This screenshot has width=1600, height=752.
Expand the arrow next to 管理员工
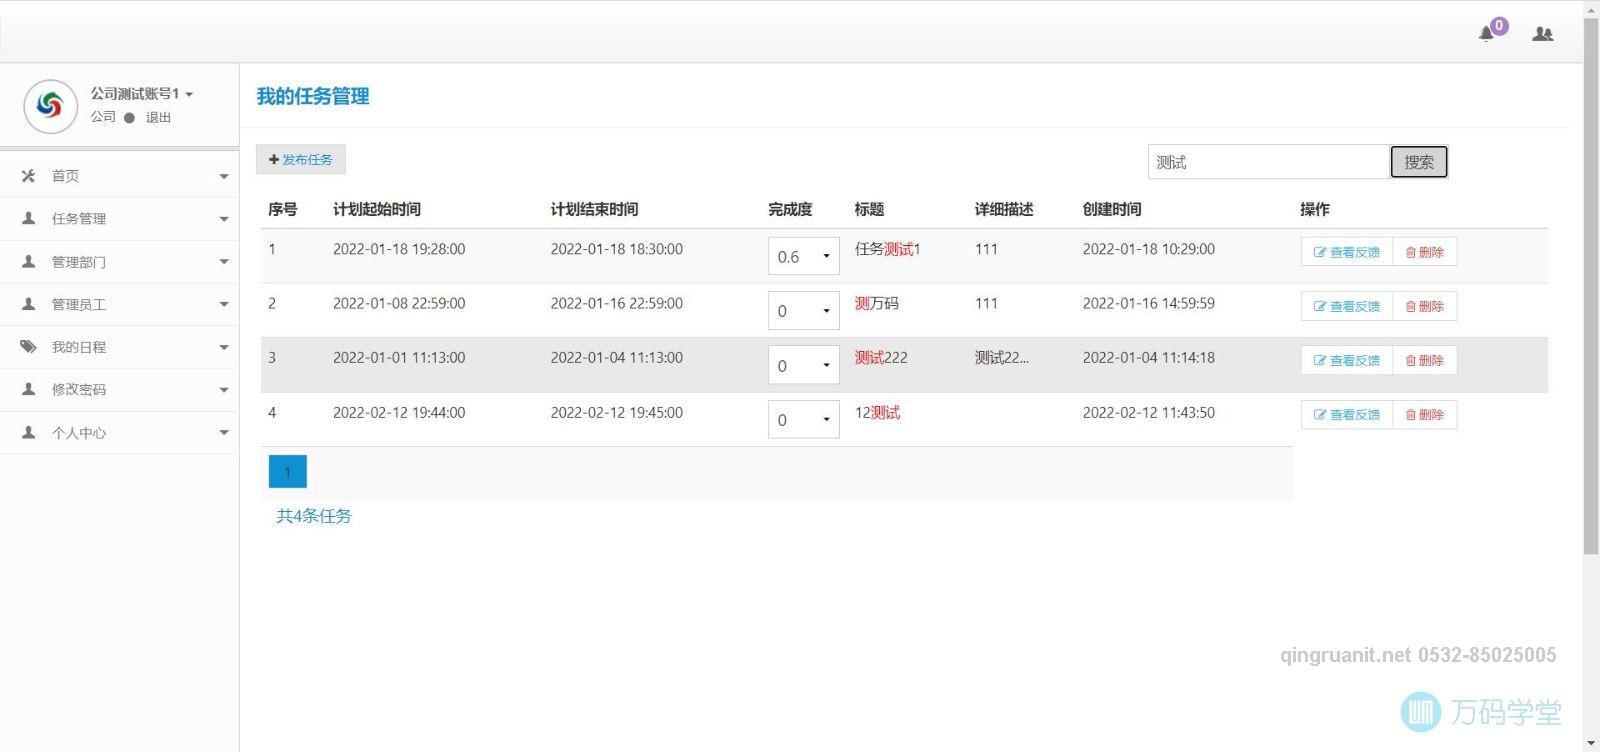pyautogui.click(x=224, y=305)
